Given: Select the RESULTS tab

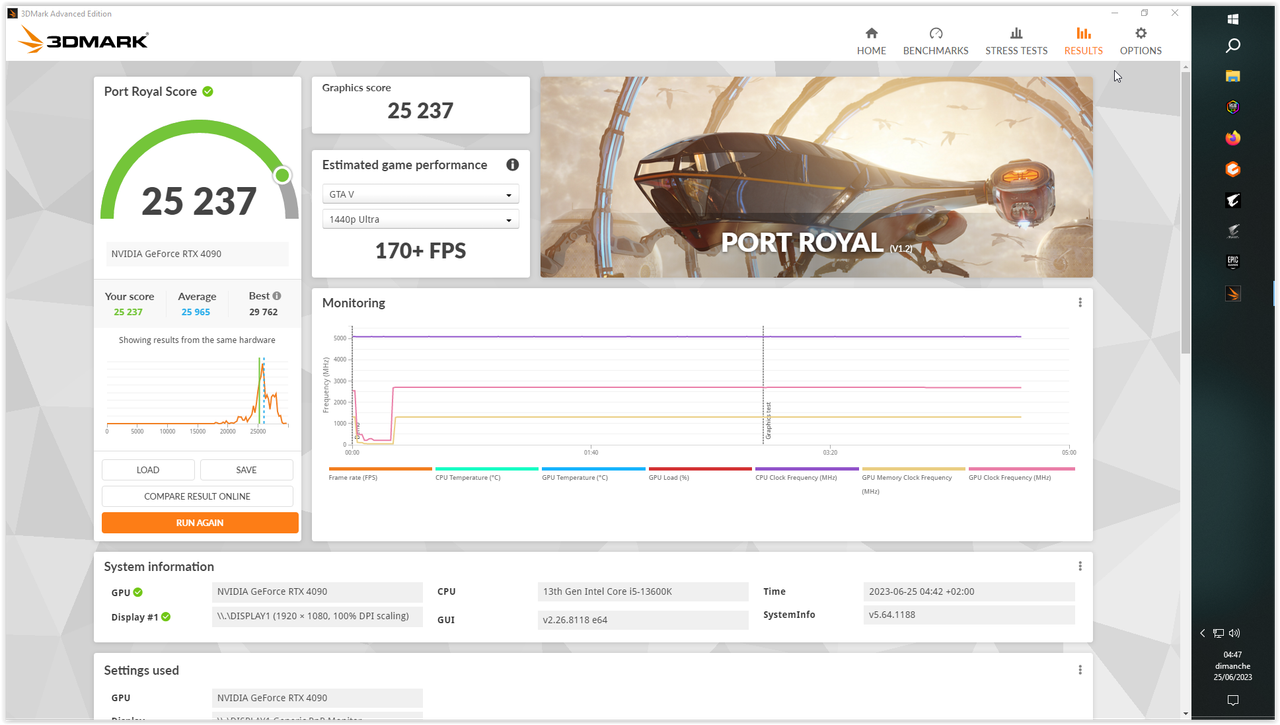Looking at the screenshot, I should (x=1083, y=40).
